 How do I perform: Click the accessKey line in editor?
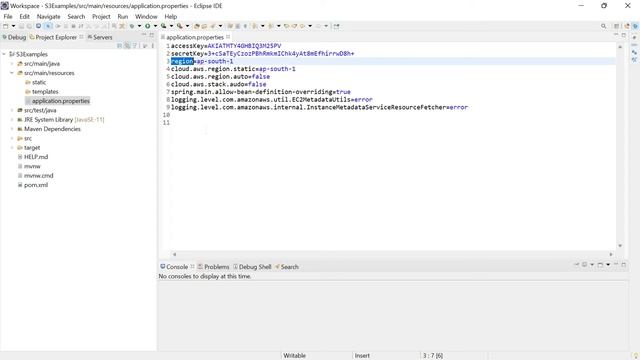226,46
